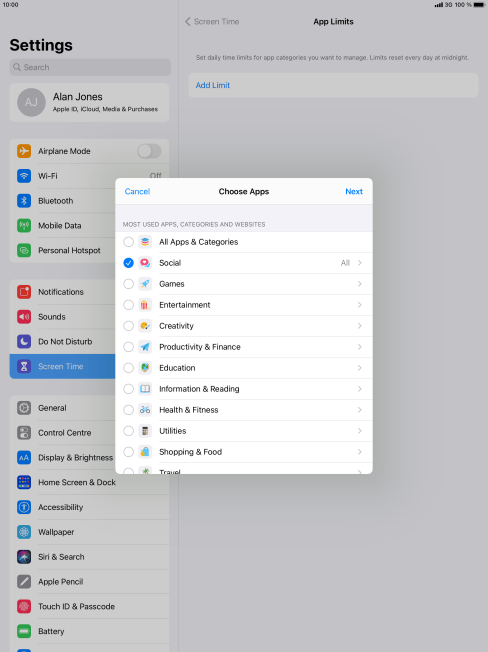
Task: Tap the Information & Reading book icon
Action: click(145, 389)
